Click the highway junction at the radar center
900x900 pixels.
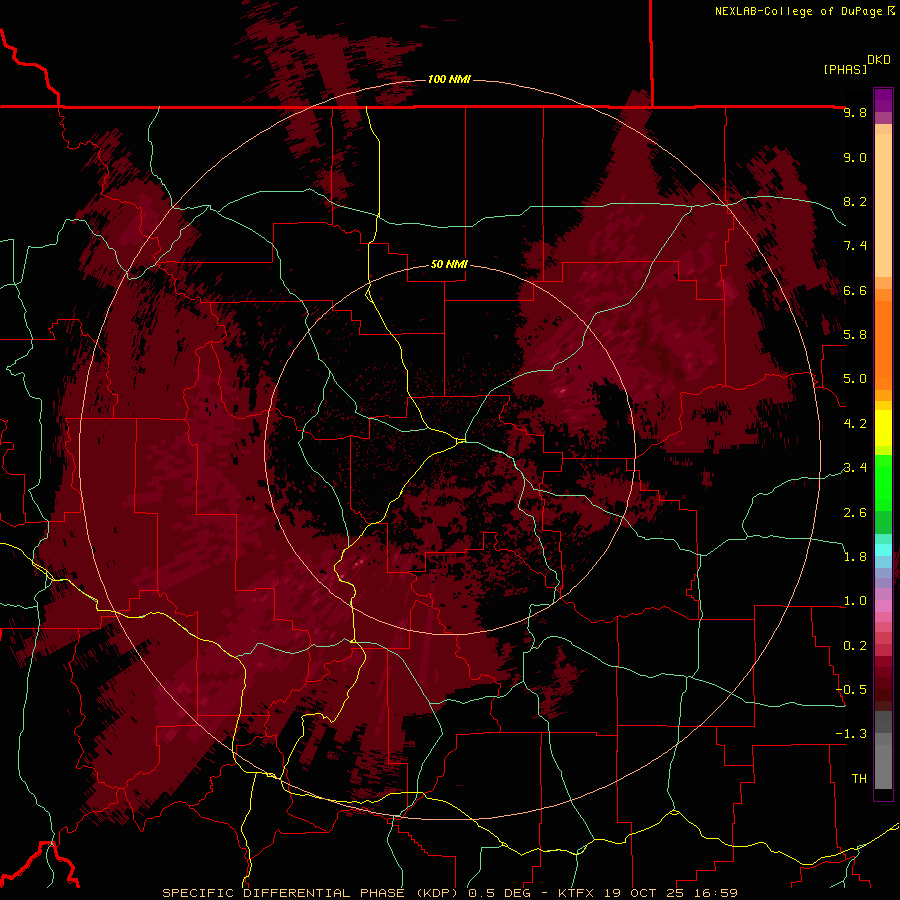click(460, 441)
